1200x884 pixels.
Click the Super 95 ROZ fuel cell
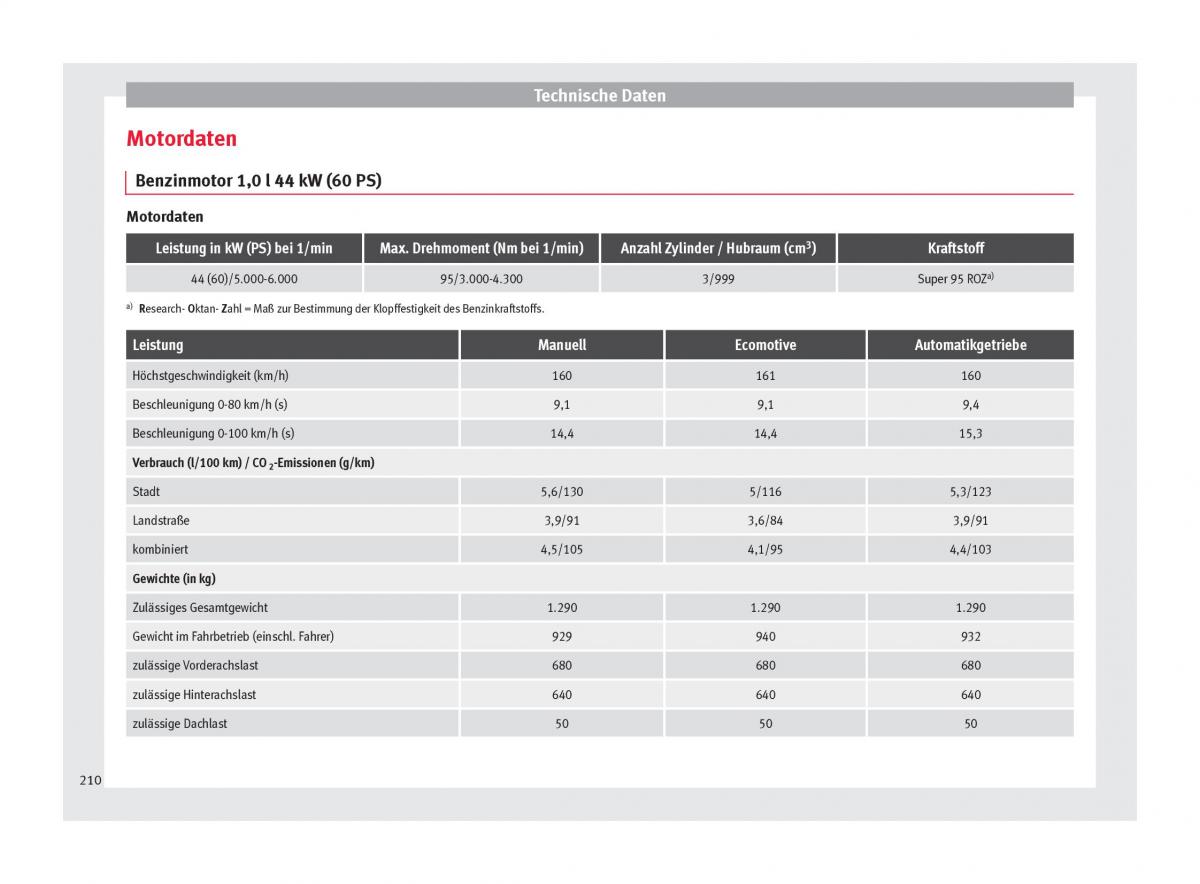(955, 279)
